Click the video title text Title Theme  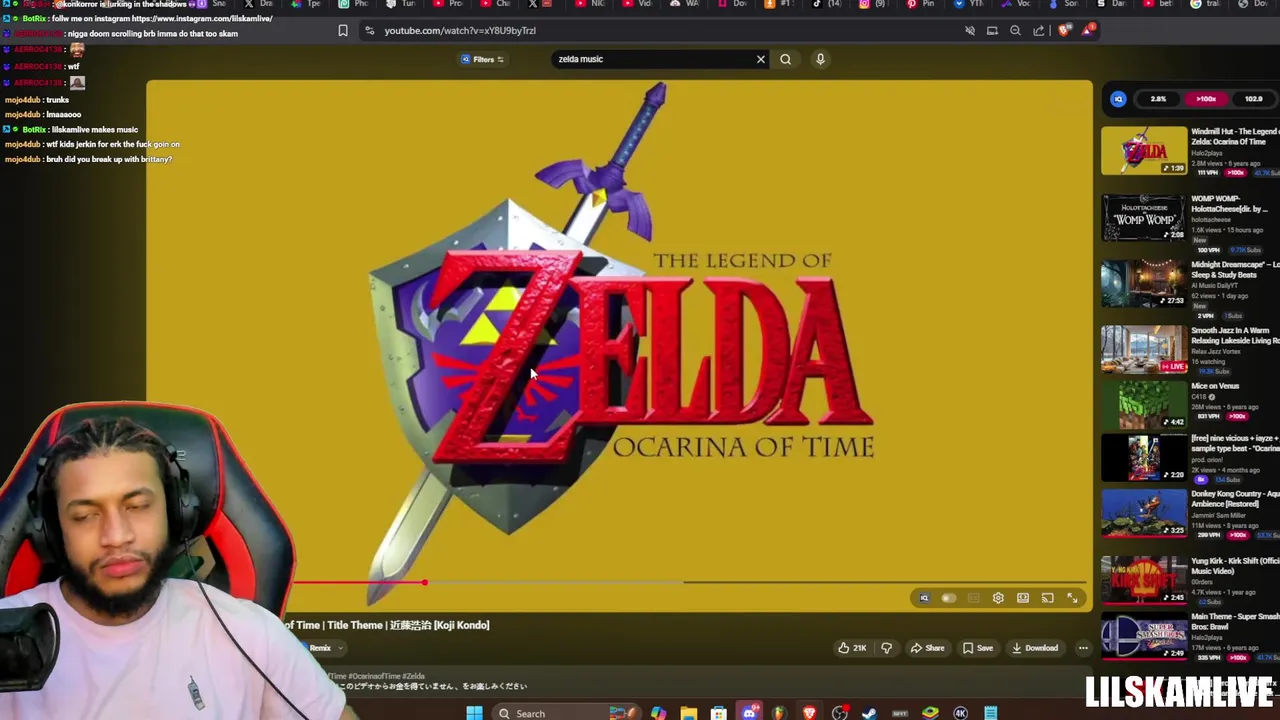click(x=354, y=625)
